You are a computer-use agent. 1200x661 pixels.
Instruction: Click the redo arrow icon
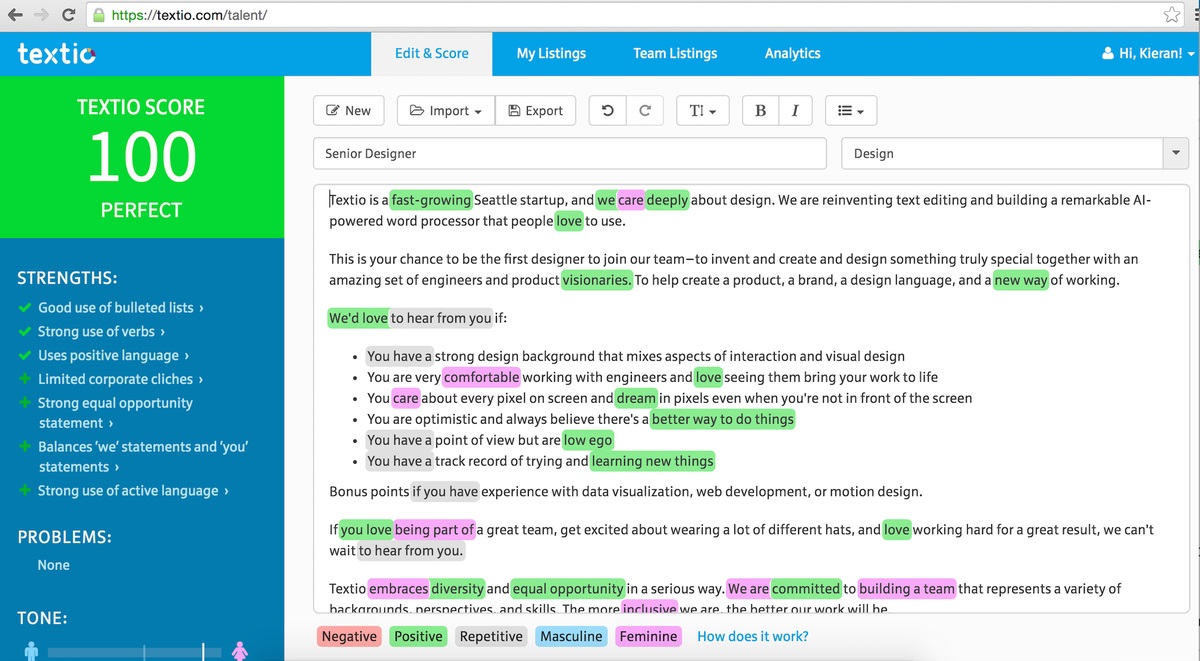tap(645, 111)
